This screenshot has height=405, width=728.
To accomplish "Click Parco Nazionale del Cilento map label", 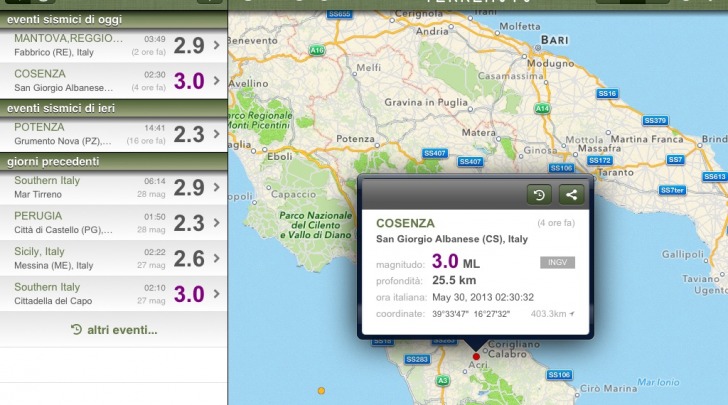I will click(315, 225).
